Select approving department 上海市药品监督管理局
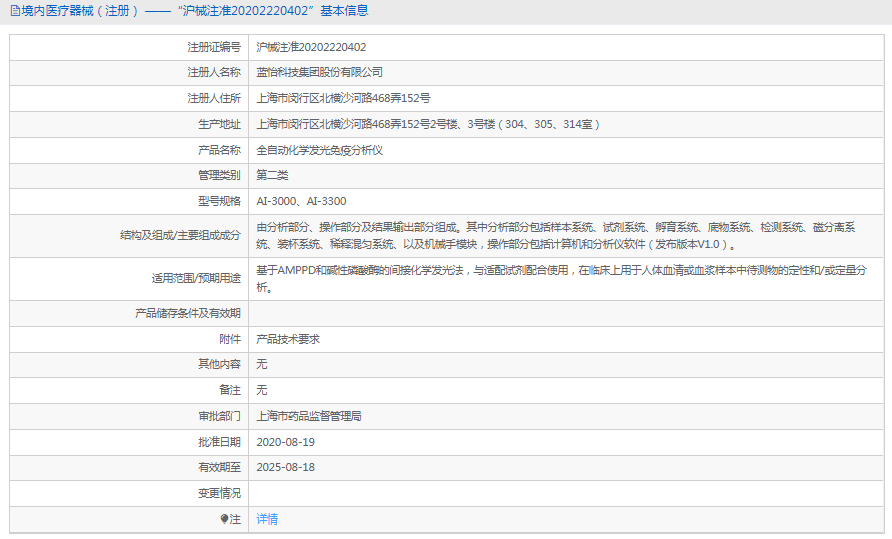892x539 pixels. tap(308, 416)
